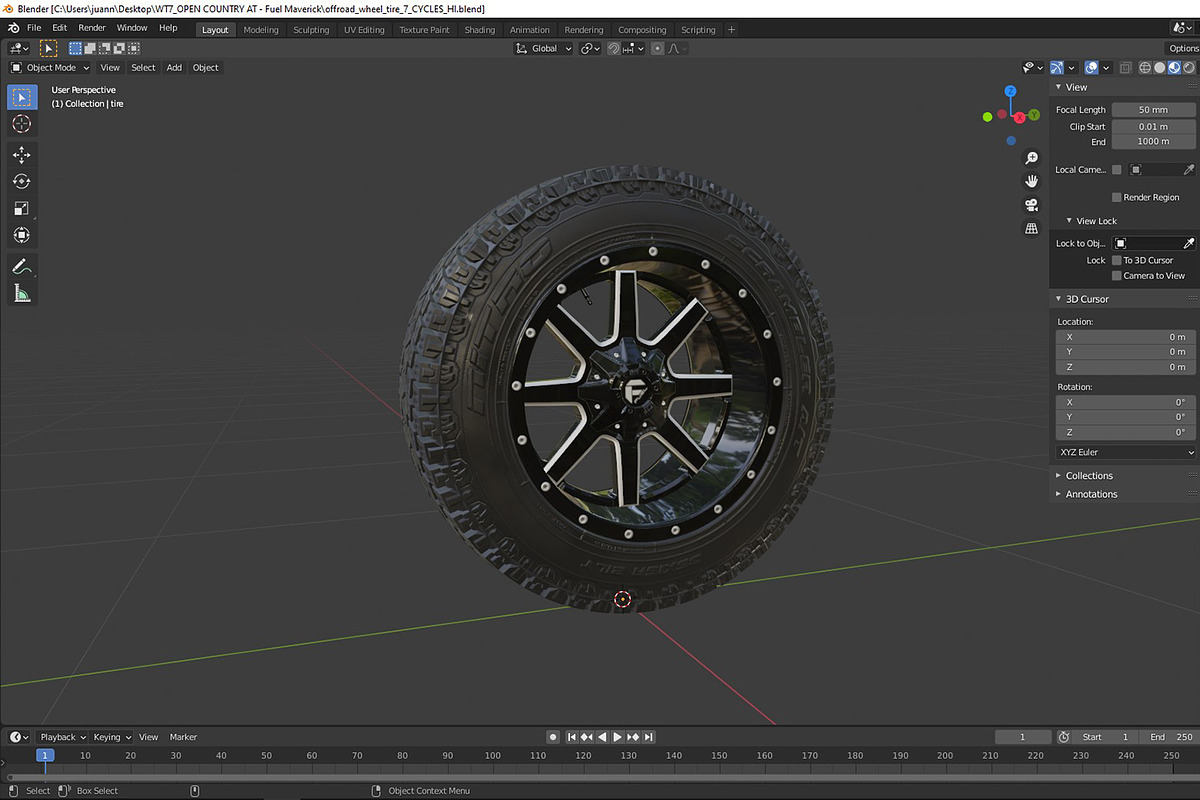Click the tweak select arrow icon in header
The width and height of the screenshot is (1200, 800).
(x=48, y=48)
